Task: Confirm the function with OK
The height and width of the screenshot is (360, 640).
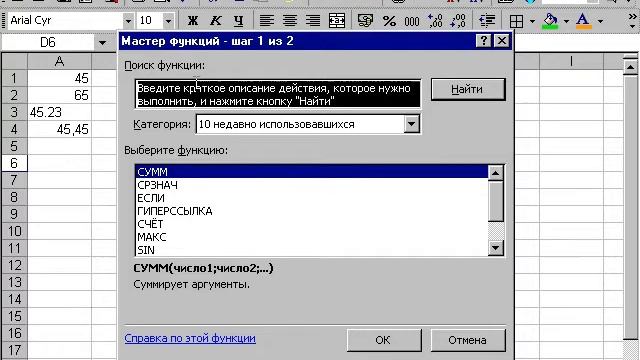Action: [384, 340]
